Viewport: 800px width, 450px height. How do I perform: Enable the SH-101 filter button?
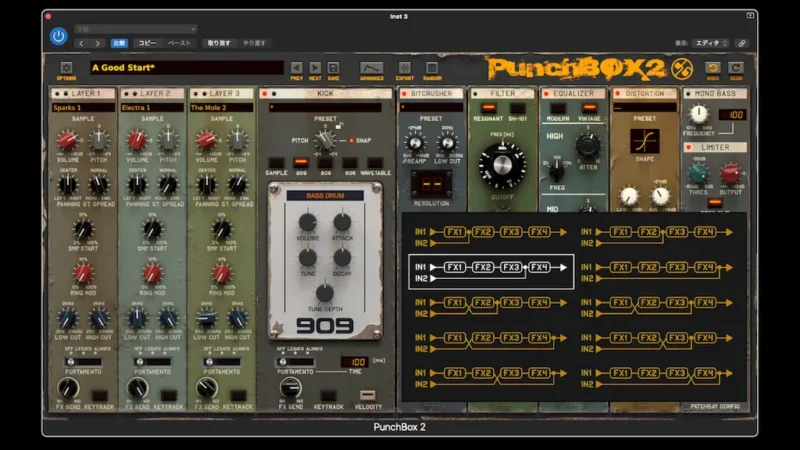pos(517,108)
